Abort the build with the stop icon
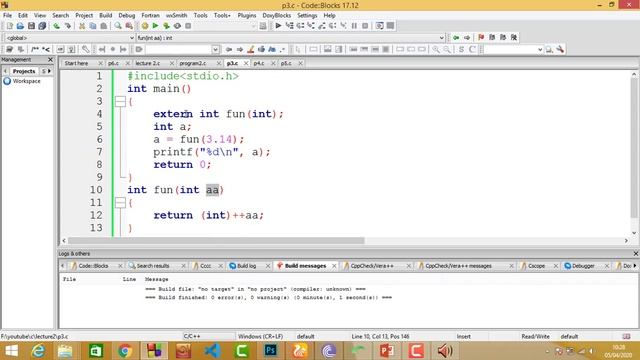640x360 pixels. (188, 26)
